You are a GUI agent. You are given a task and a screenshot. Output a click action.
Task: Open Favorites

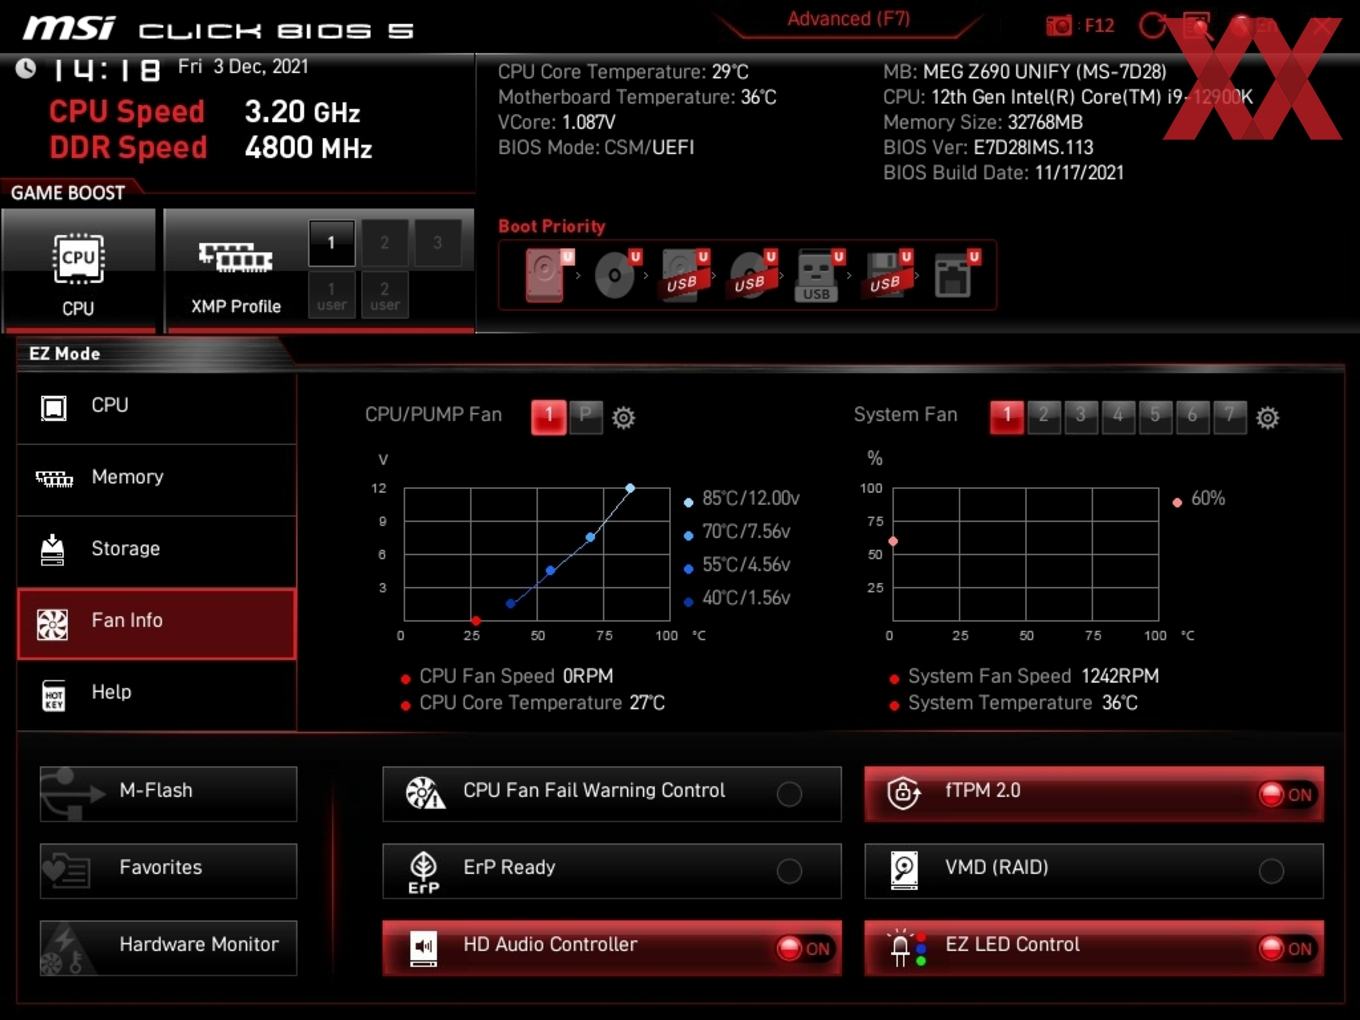(168, 871)
